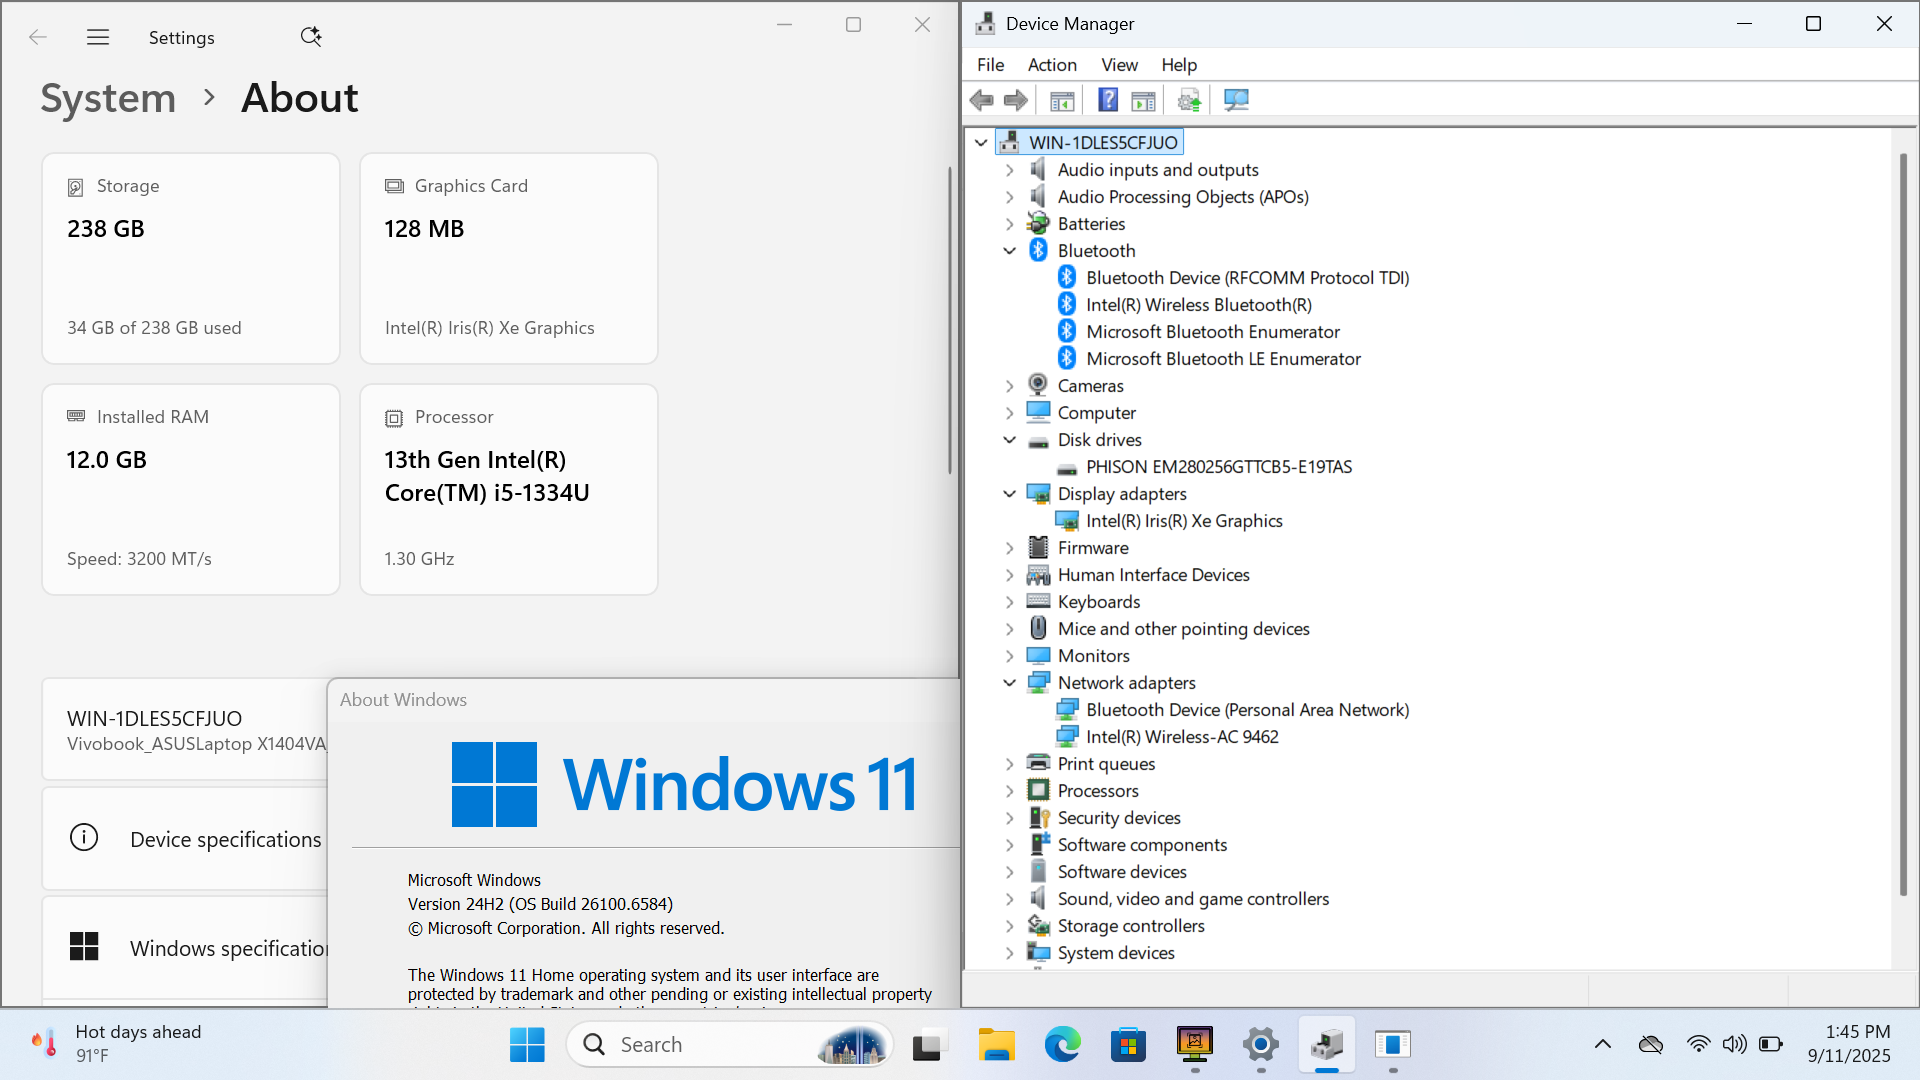The width and height of the screenshot is (1920, 1080).
Task: Open the View menu in Device Manager
Action: pyautogui.click(x=1119, y=64)
